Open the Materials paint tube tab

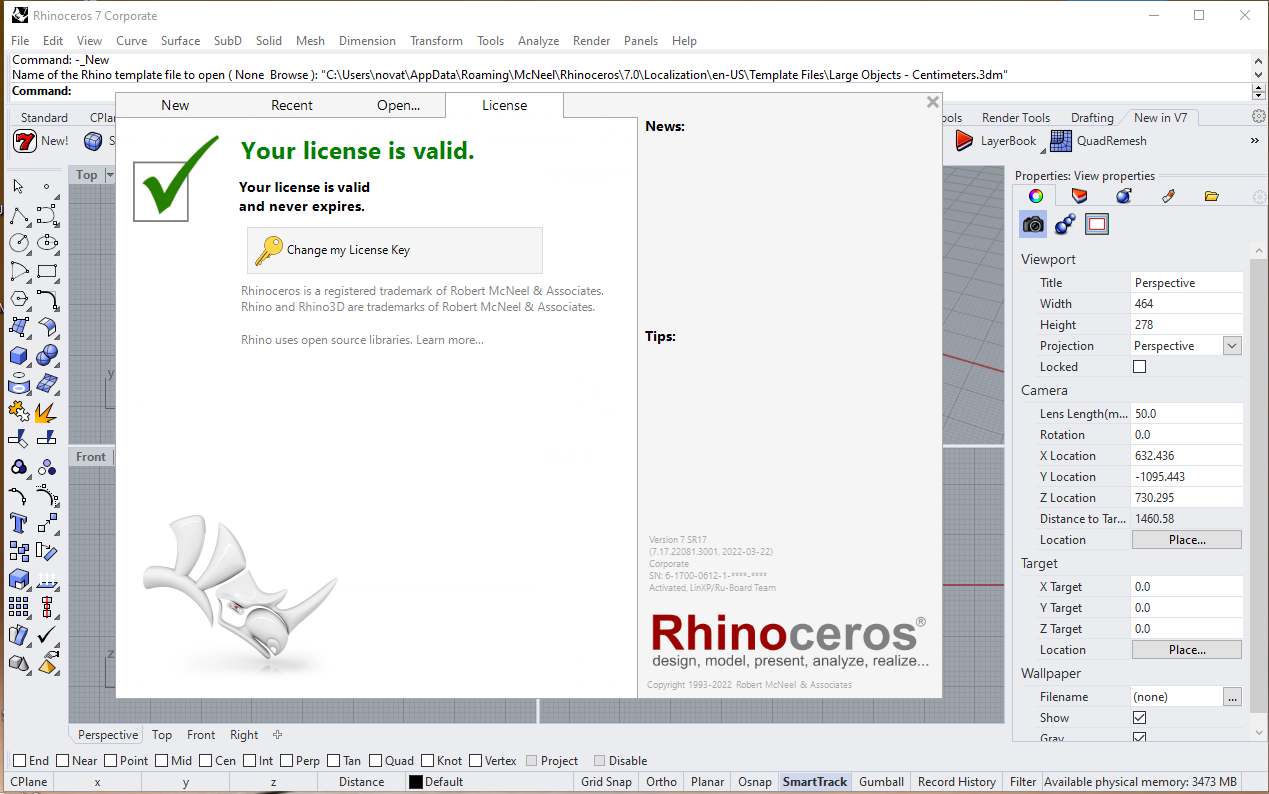[x=1168, y=196]
